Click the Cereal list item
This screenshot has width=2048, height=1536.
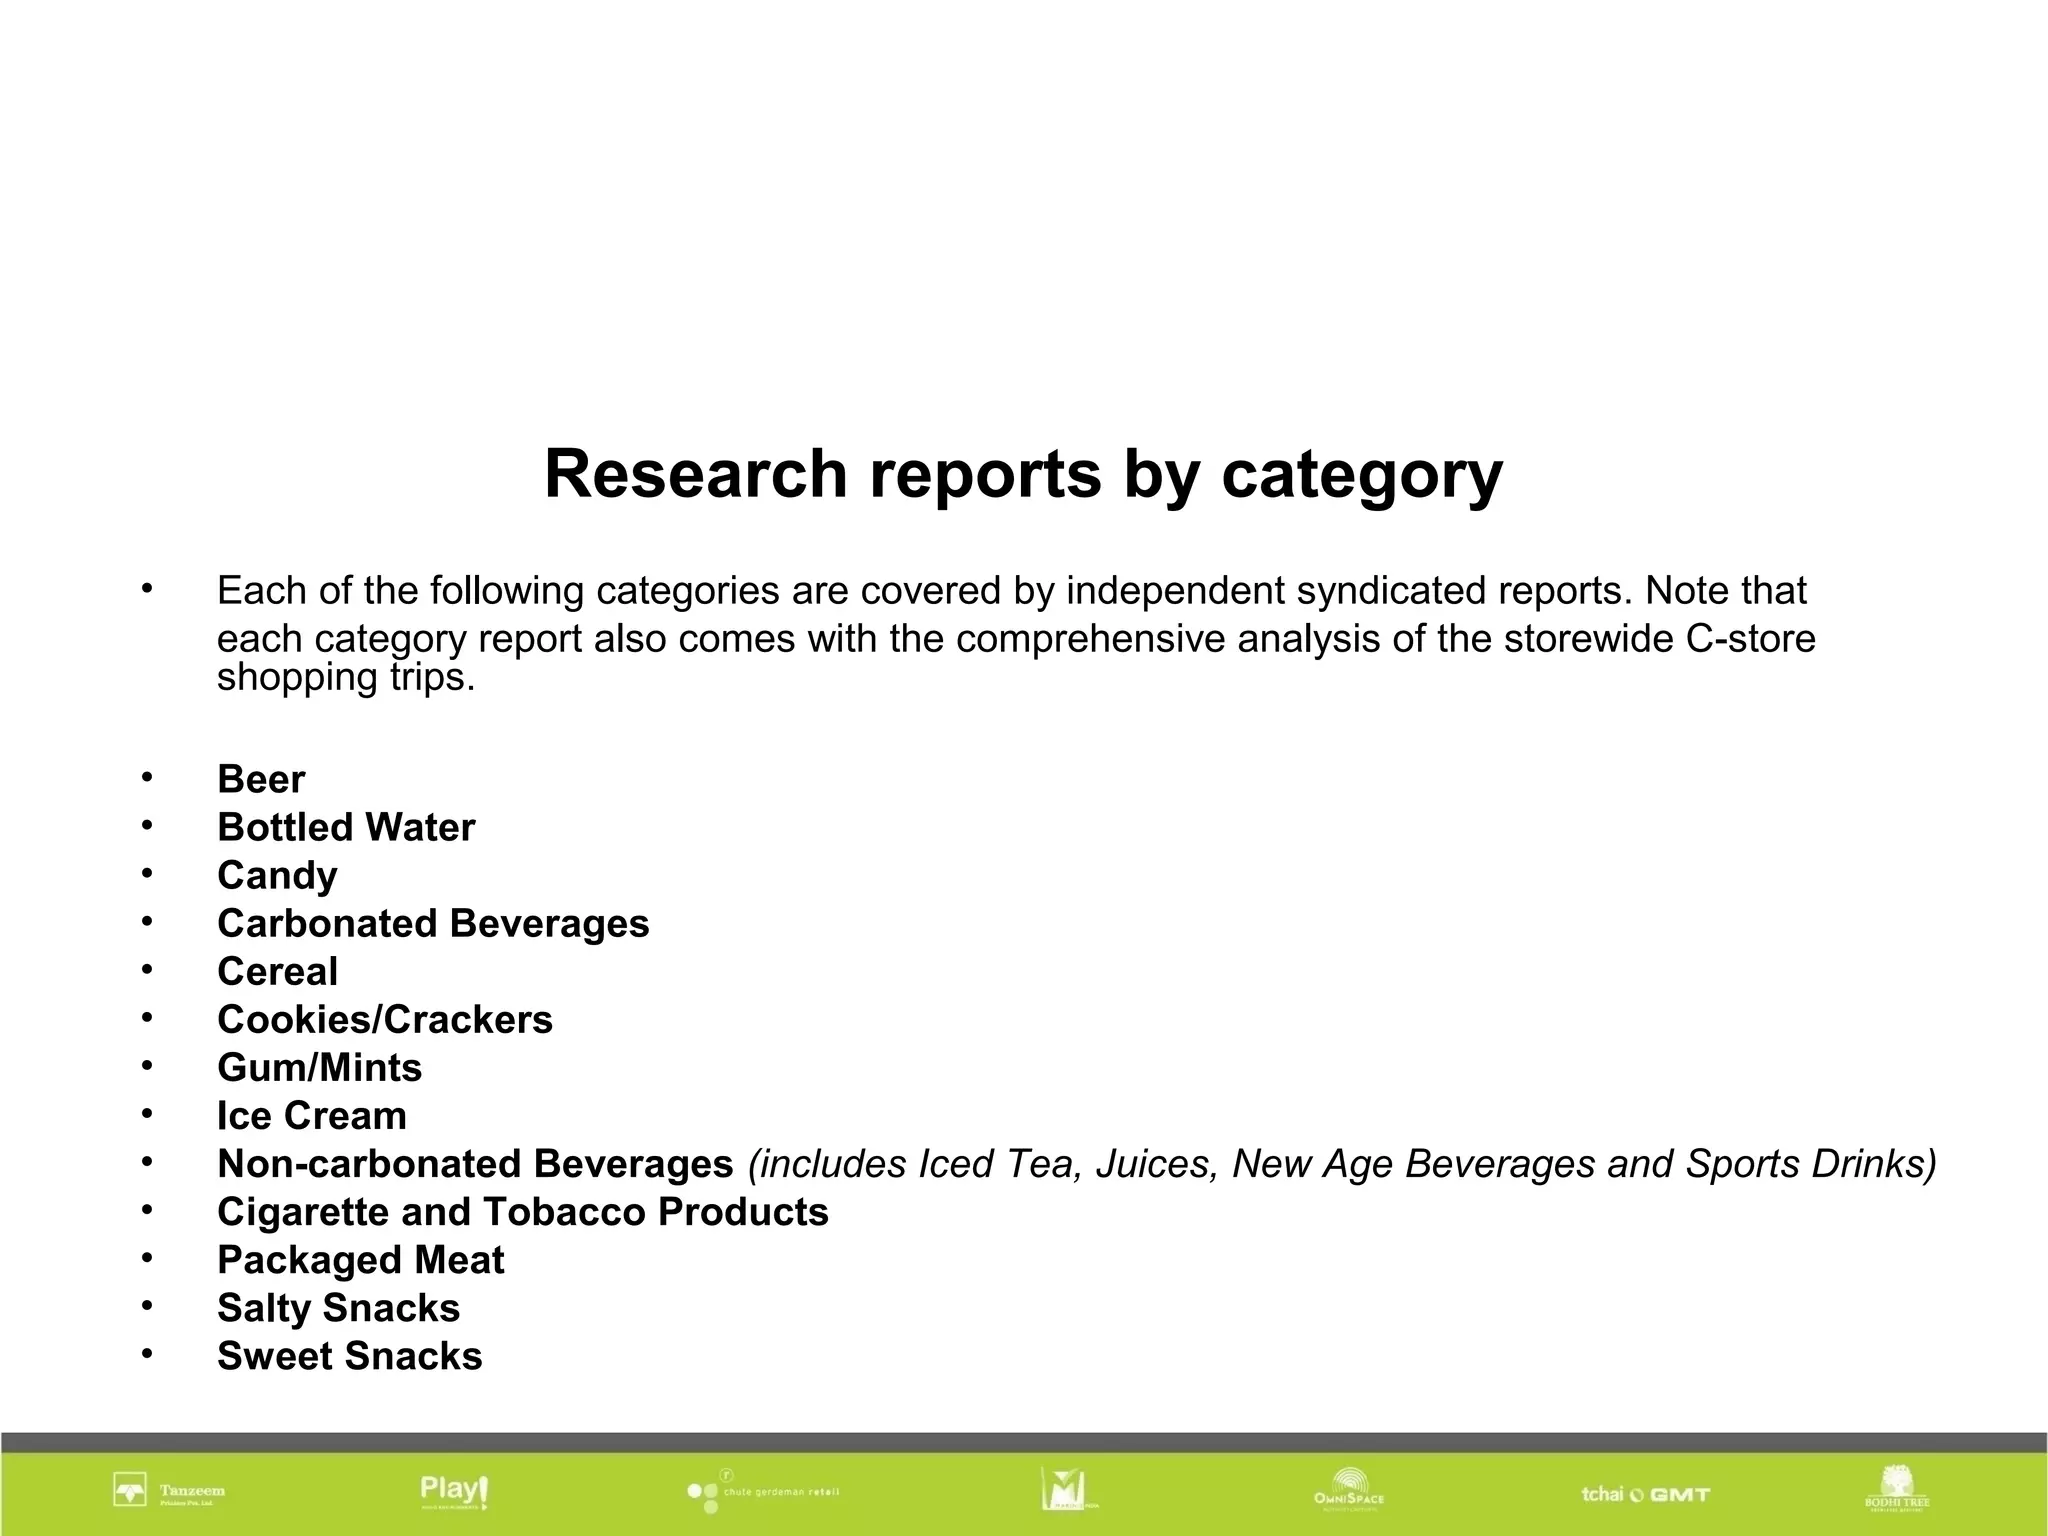277,971
